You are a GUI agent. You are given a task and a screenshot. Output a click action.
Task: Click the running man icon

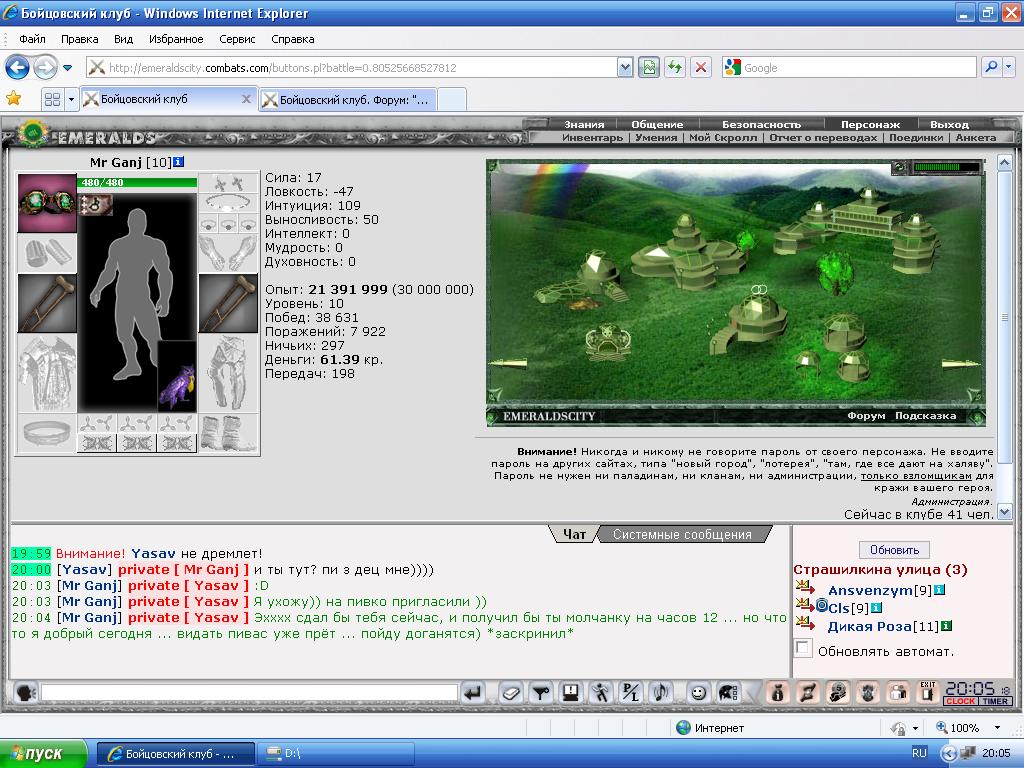point(601,692)
